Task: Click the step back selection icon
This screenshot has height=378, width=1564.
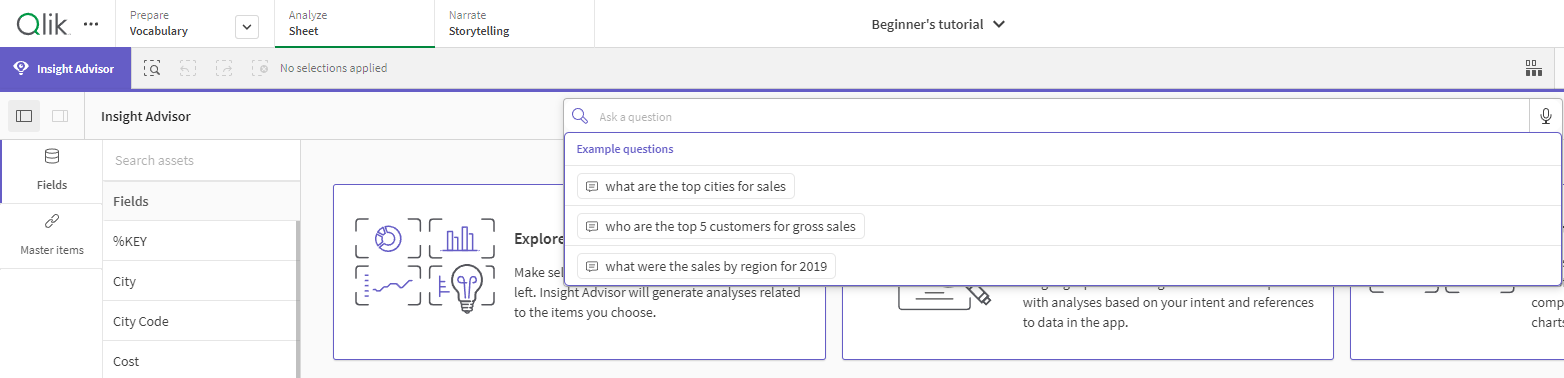Action: click(188, 68)
